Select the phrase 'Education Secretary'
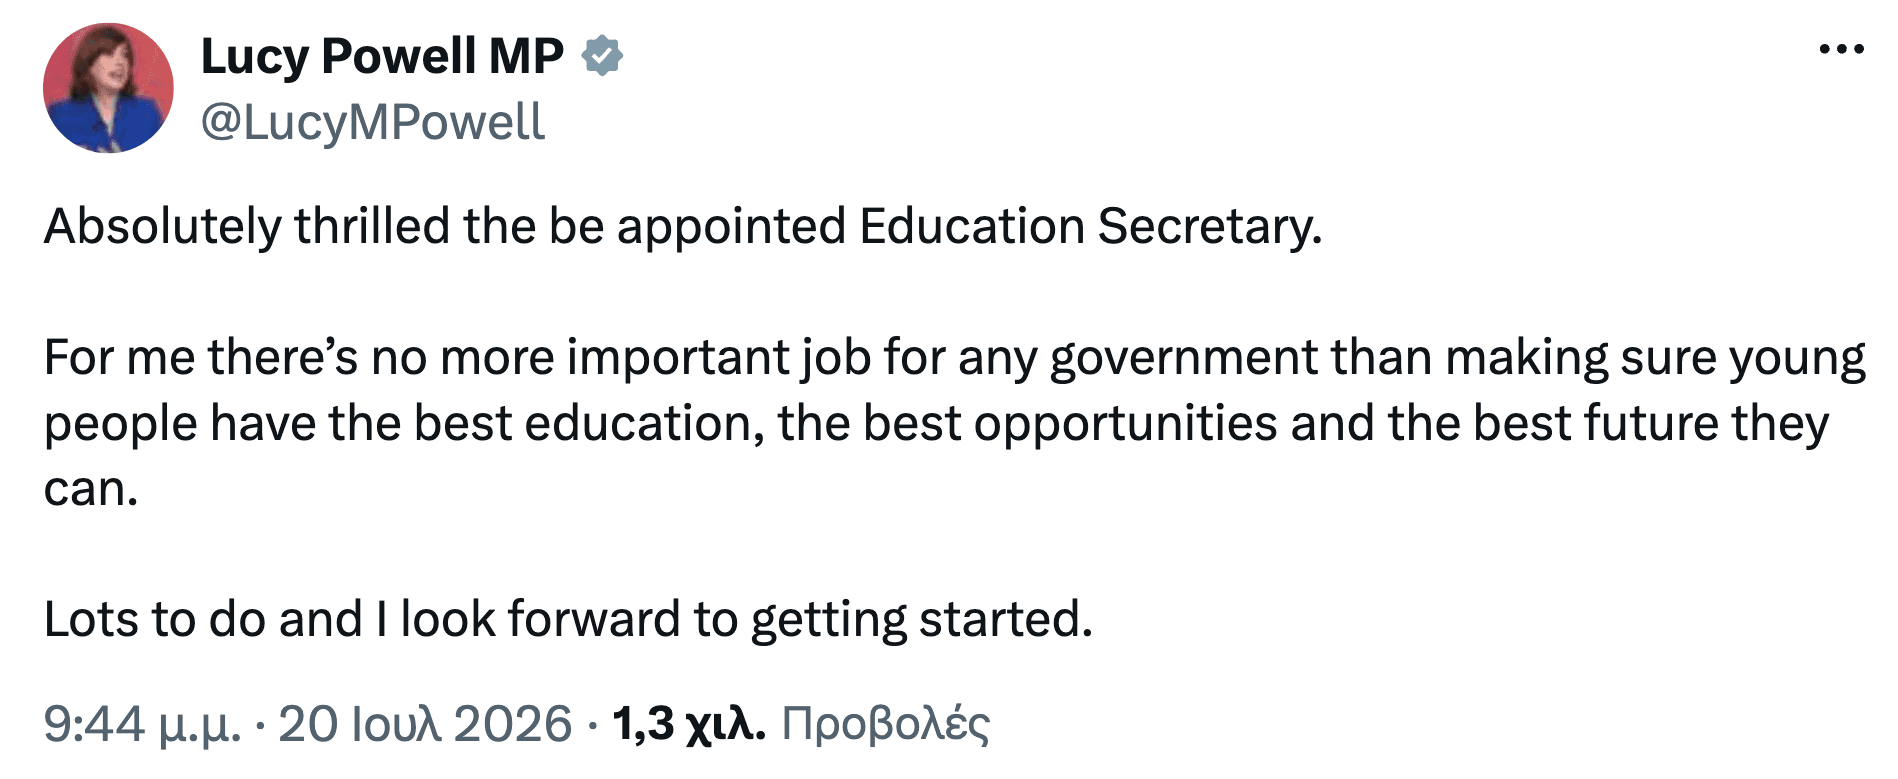The image size is (1898, 779). click(1088, 226)
